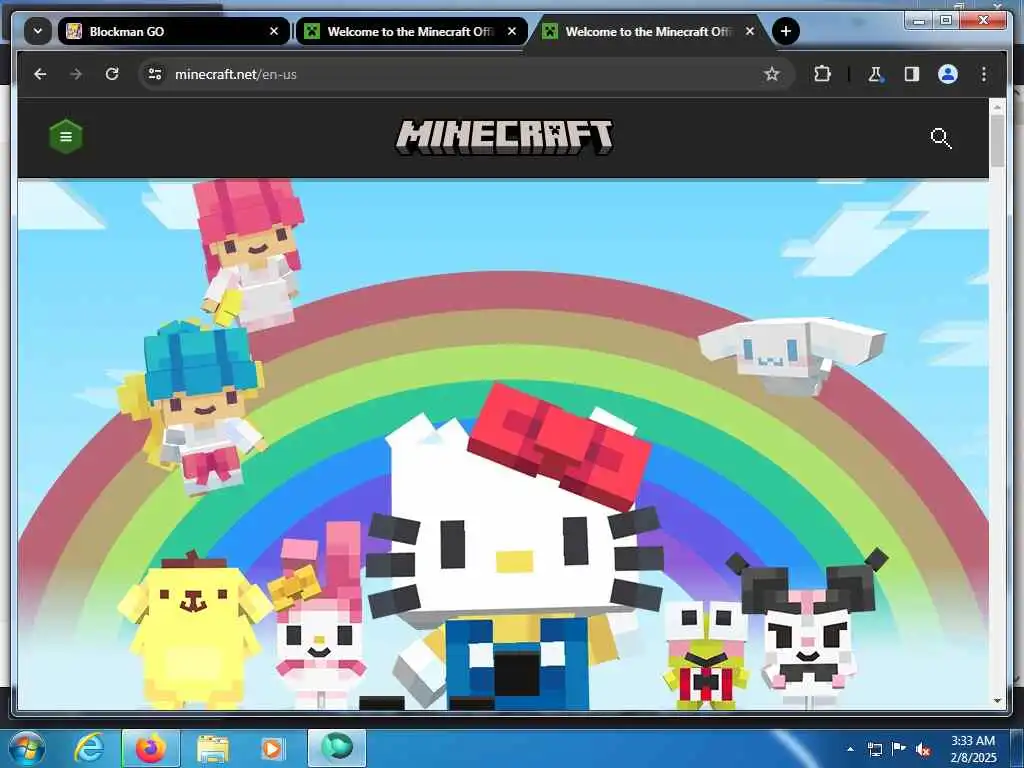Click the scrollbar down arrow
The image size is (1024, 768).
(997, 701)
